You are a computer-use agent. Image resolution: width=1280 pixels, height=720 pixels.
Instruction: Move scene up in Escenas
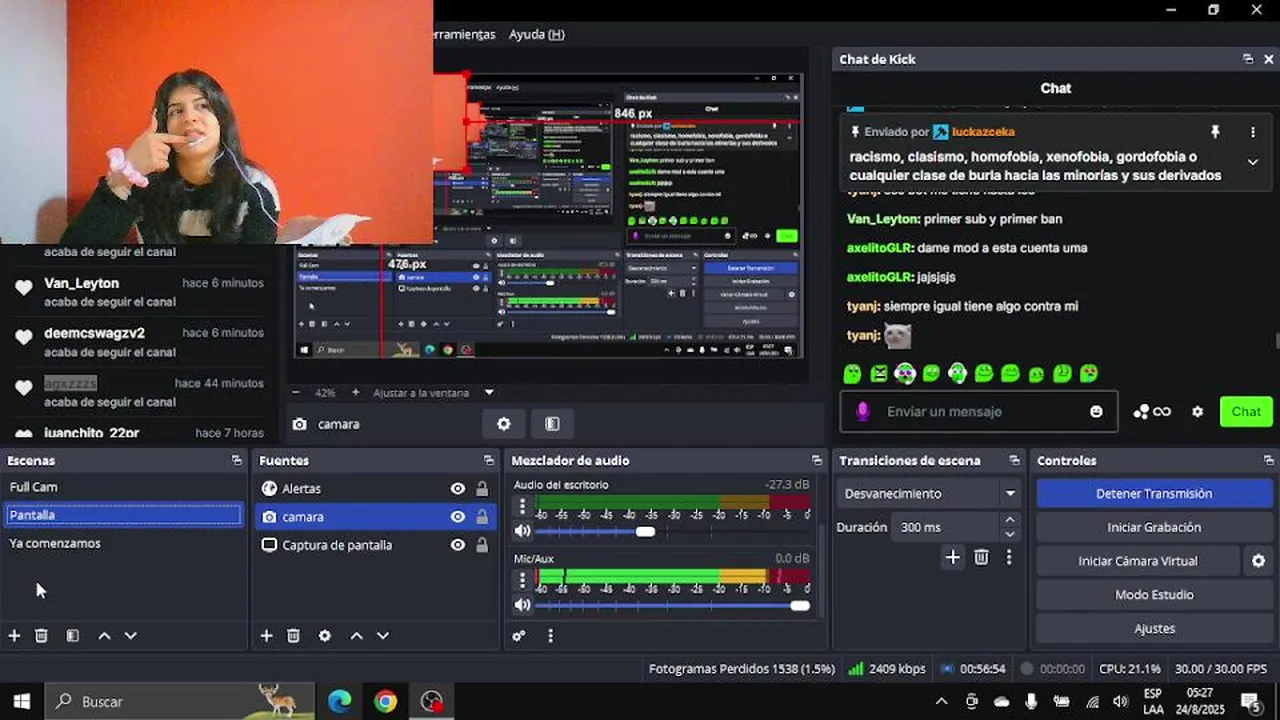point(104,635)
